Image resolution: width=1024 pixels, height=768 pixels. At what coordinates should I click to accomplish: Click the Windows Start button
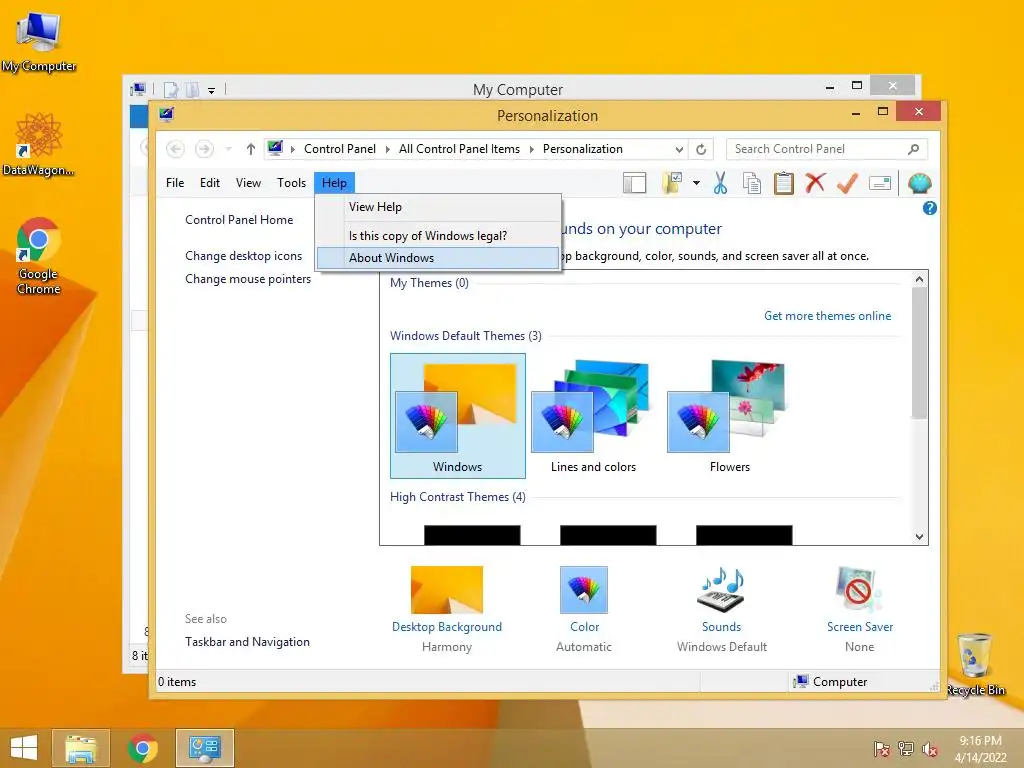tap(24, 748)
